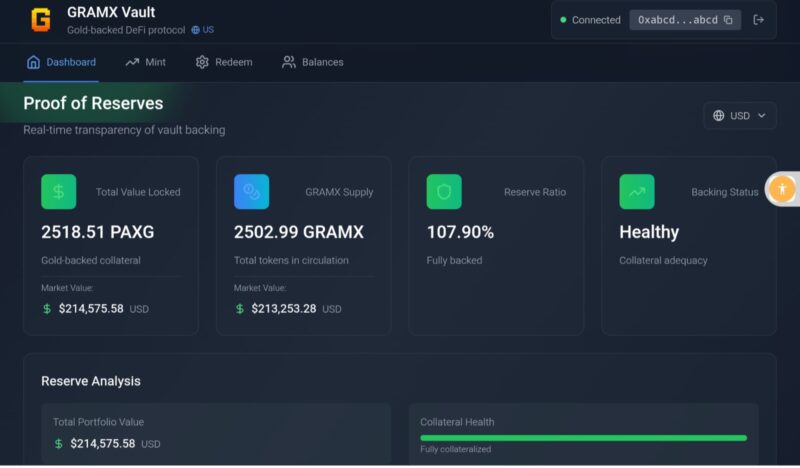This screenshot has height=468, width=800.
Task: Open the Mint tab
Action: click(x=146, y=62)
